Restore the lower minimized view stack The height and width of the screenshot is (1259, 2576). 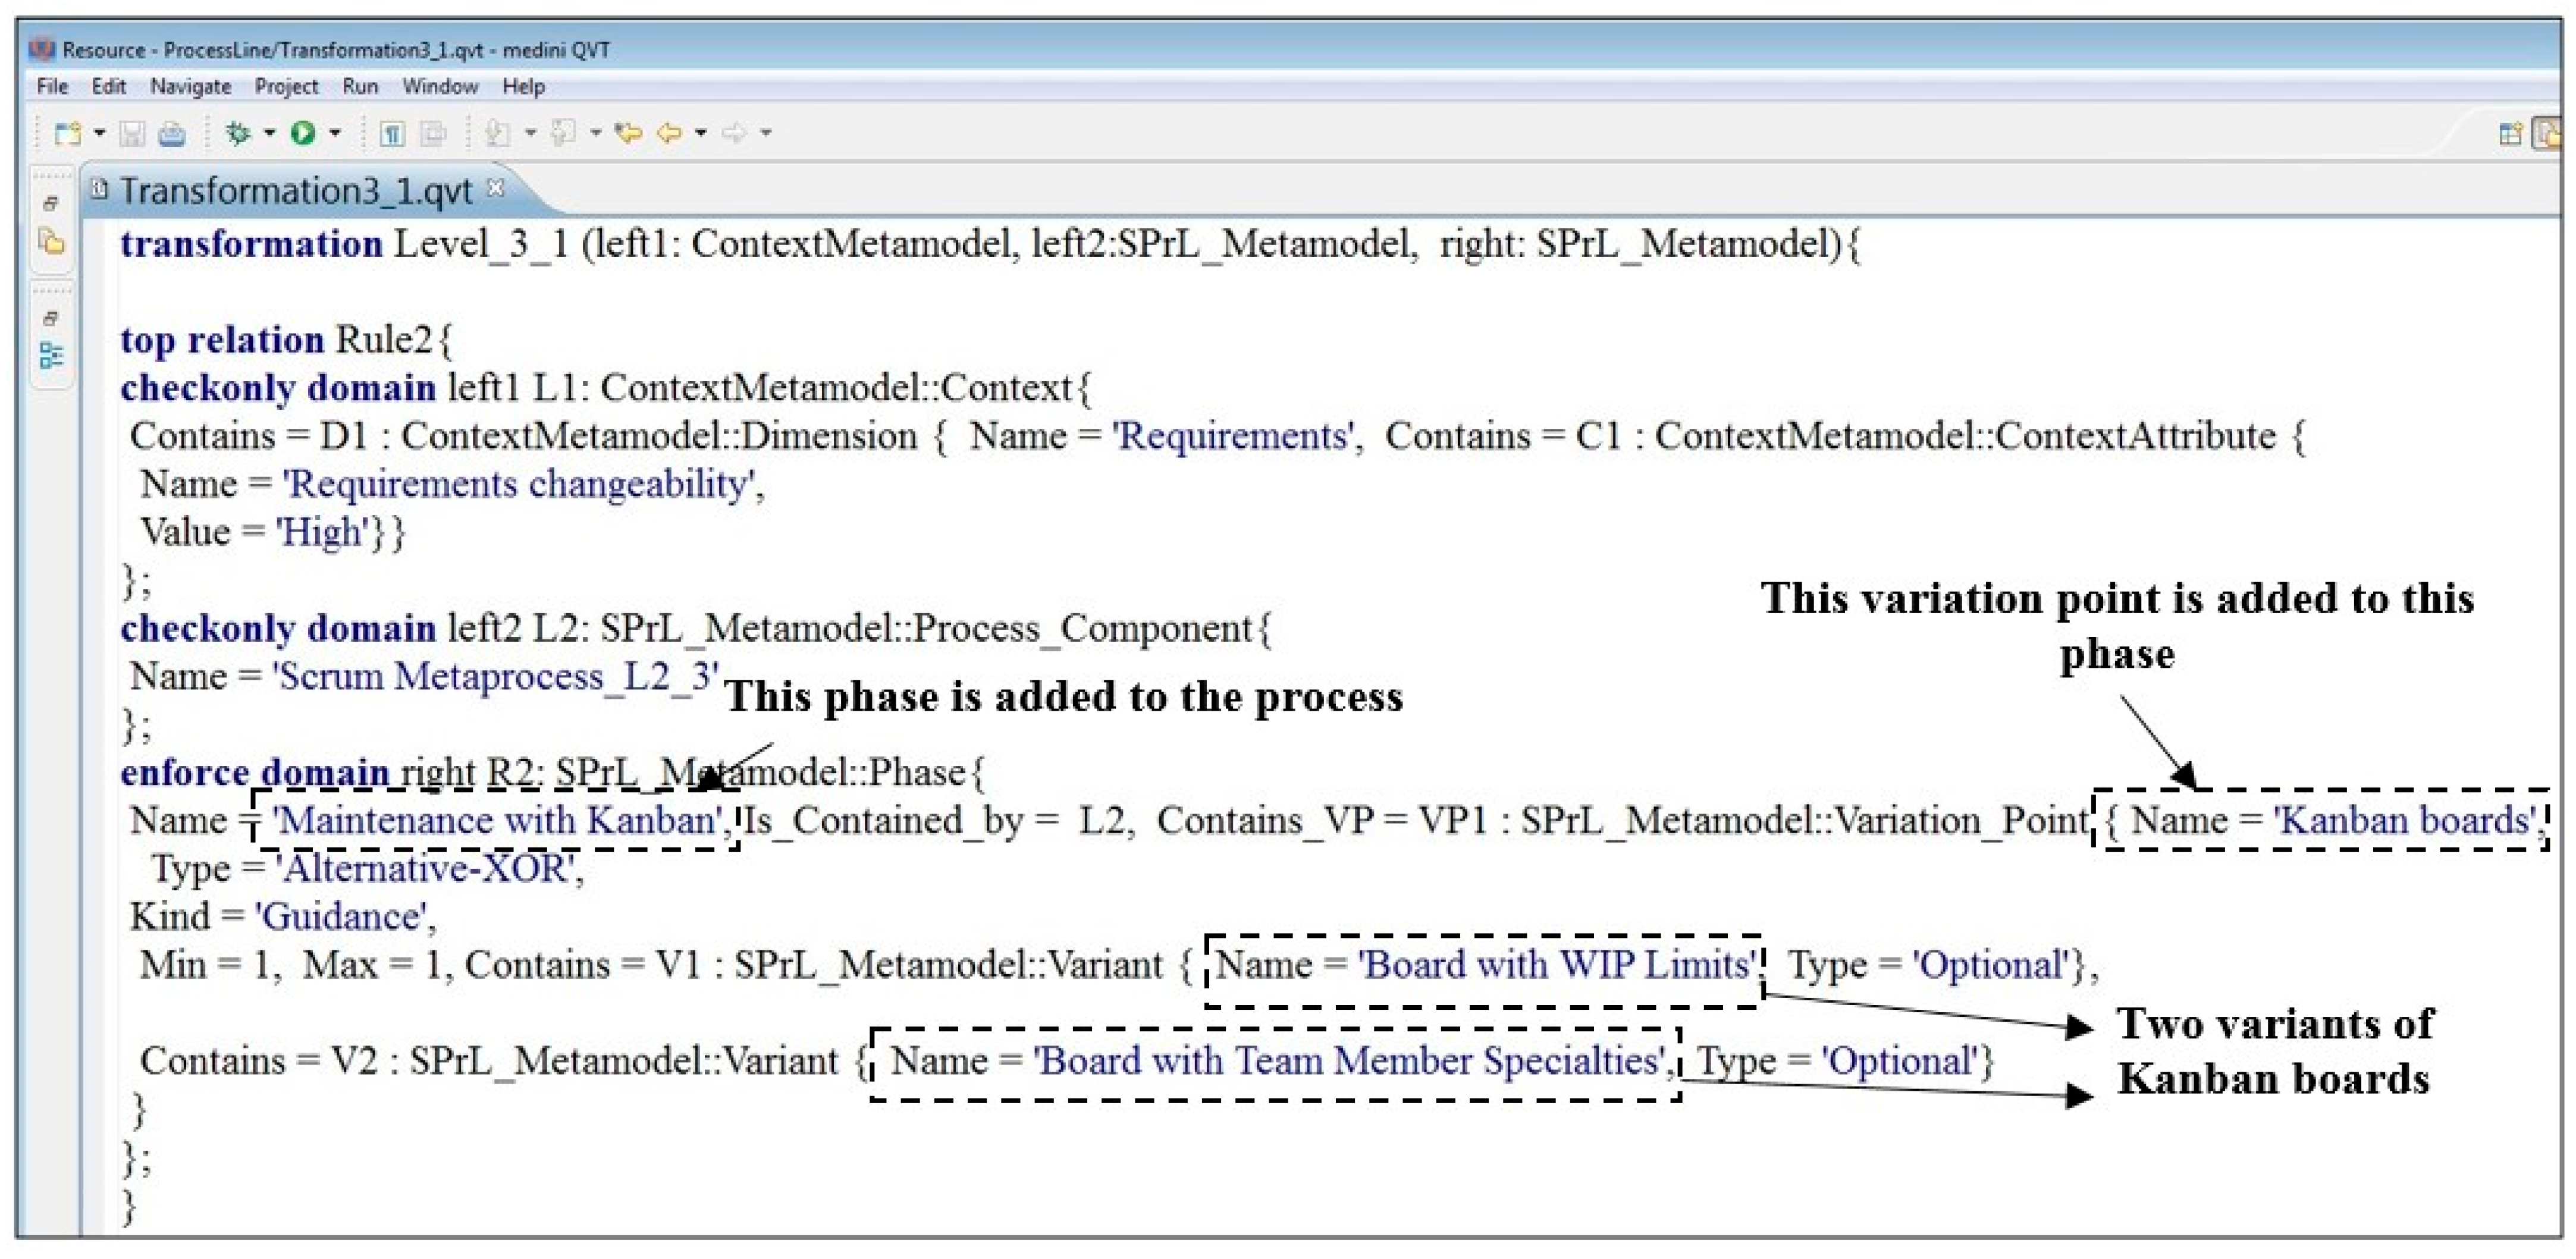pos(51,319)
